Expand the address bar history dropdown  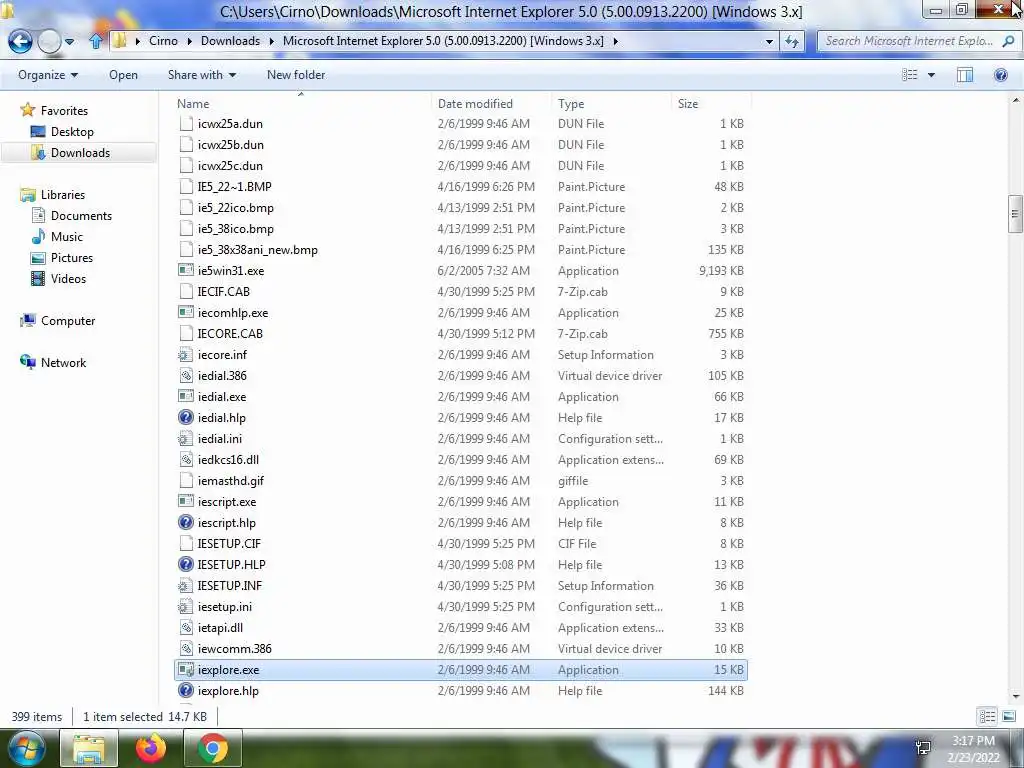pos(769,41)
